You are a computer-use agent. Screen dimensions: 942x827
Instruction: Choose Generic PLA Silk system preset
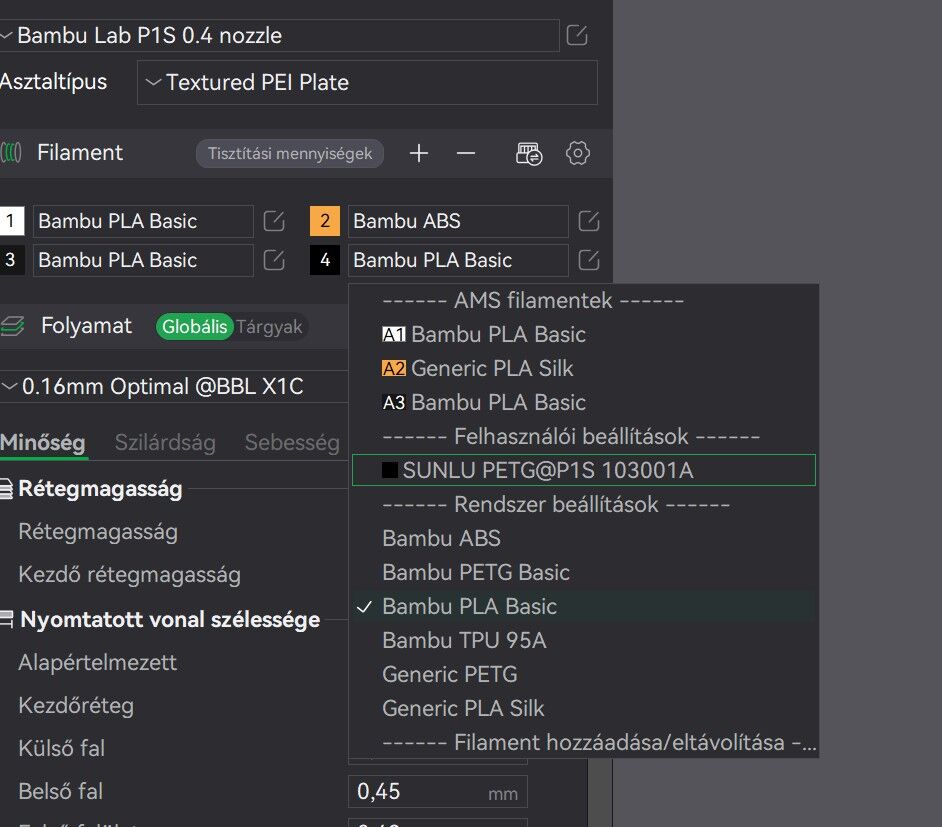tap(583, 709)
